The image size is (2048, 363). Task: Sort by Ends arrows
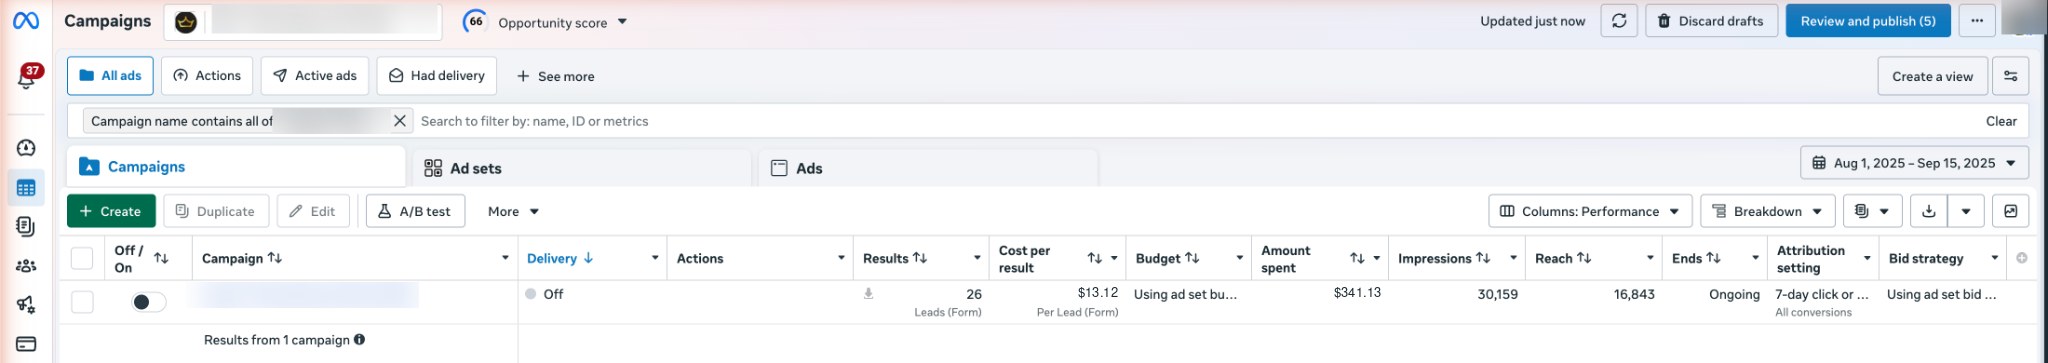click(x=1713, y=258)
